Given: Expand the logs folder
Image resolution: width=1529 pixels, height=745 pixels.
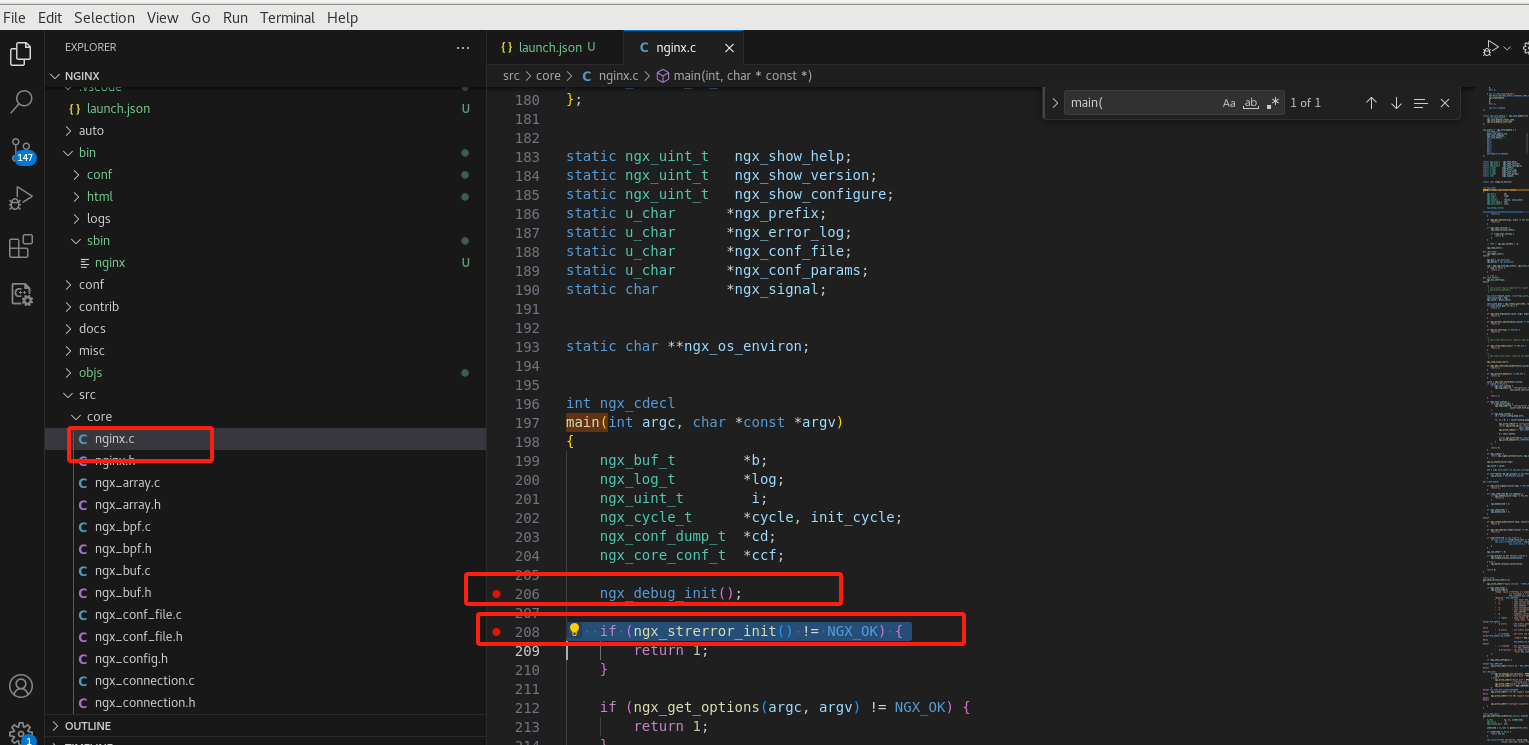Looking at the screenshot, I should point(265,218).
